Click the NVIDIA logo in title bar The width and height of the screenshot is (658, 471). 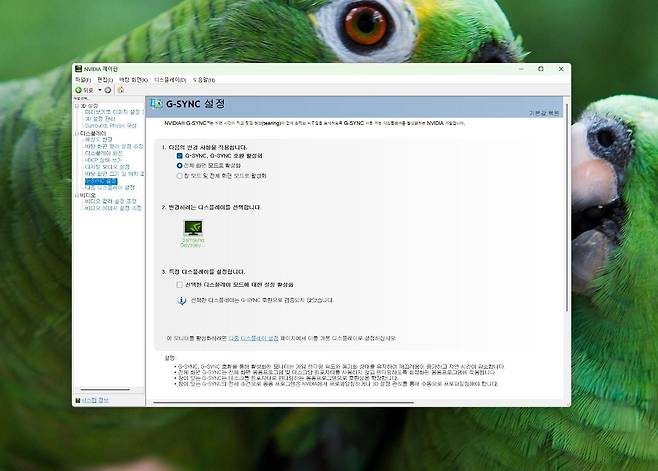tap(78, 69)
